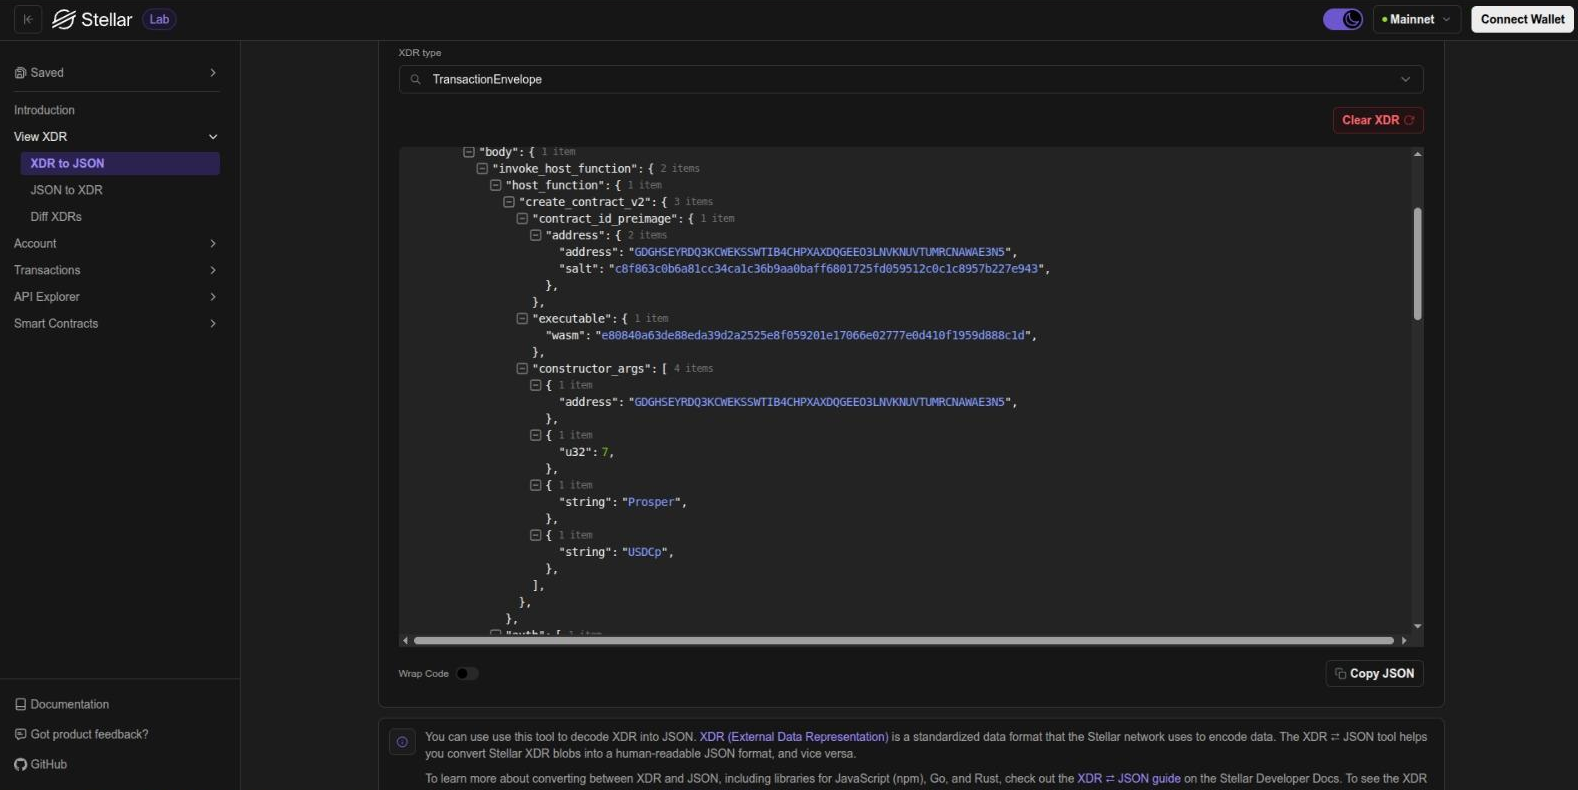Click the GitHub icon in sidebar
1578x790 pixels.
tap(21, 764)
